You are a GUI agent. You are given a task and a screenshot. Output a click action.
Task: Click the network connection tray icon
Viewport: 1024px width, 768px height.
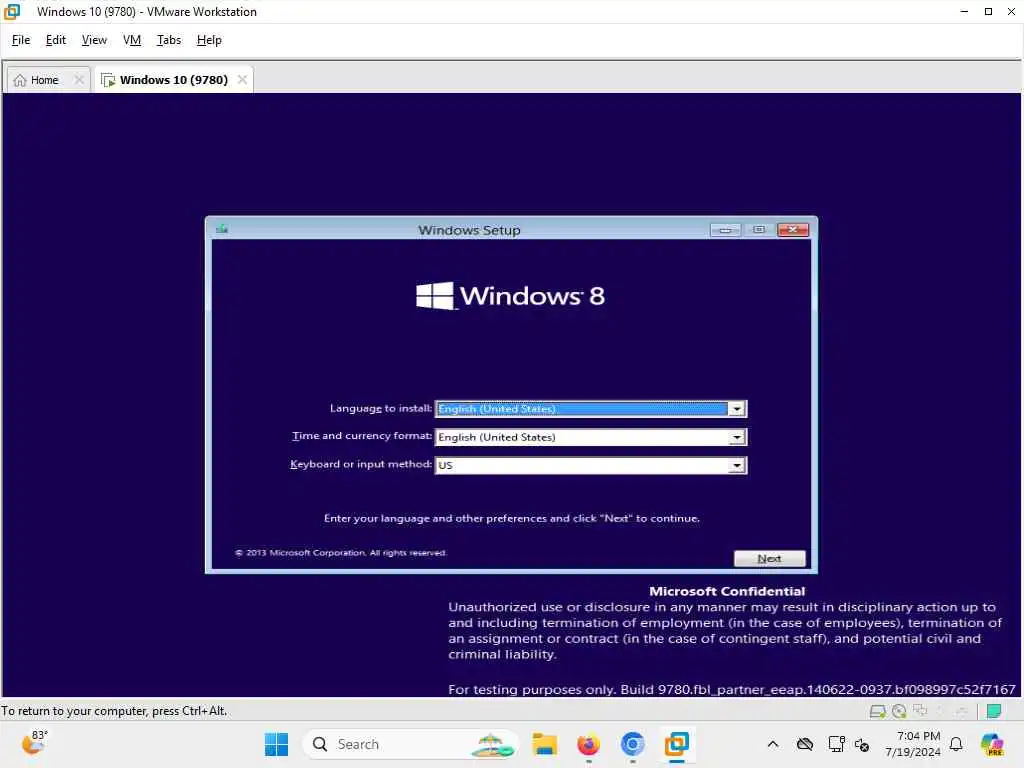(x=836, y=744)
